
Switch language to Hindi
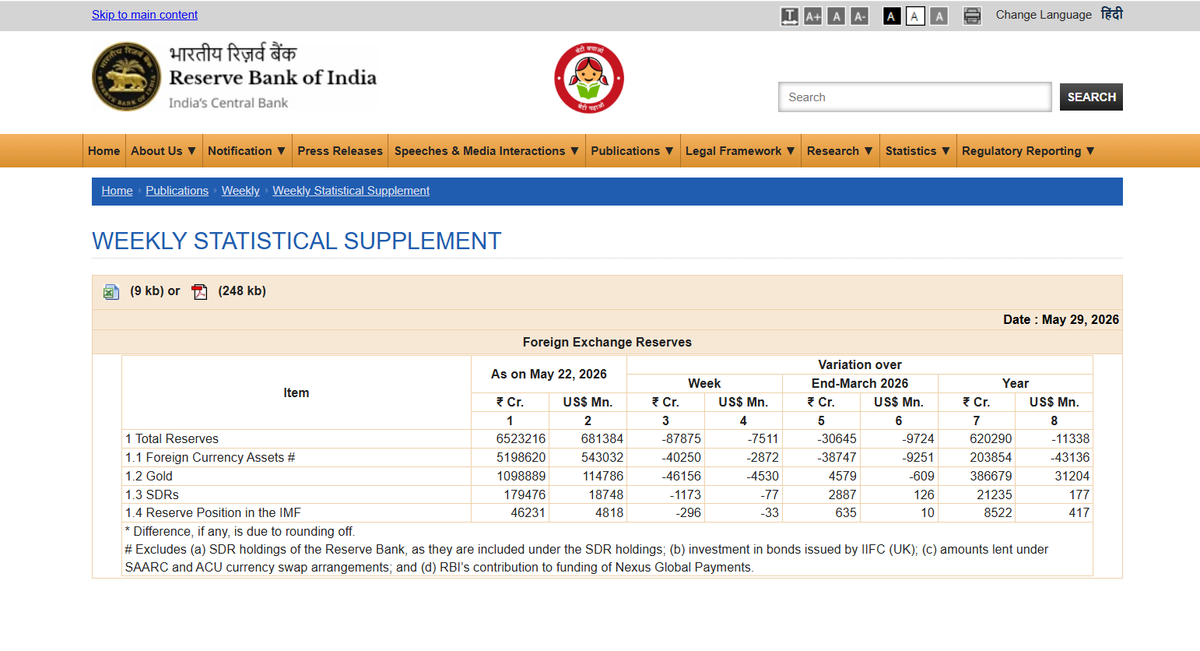pyautogui.click(x=1112, y=14)
